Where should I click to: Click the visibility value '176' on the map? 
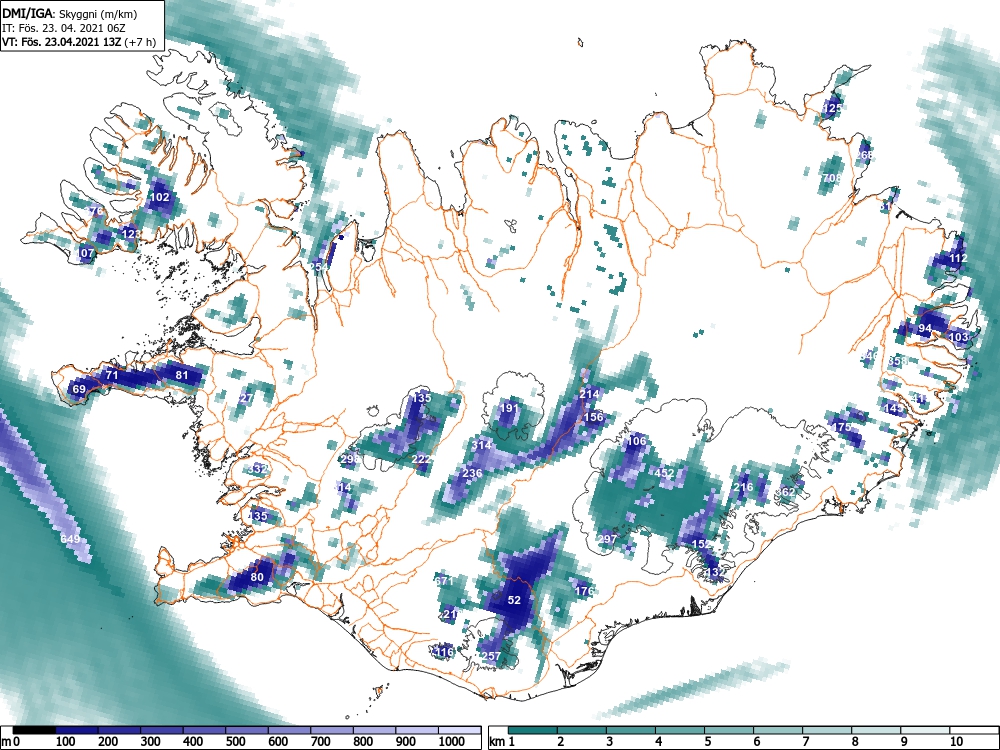pos(584,591)
